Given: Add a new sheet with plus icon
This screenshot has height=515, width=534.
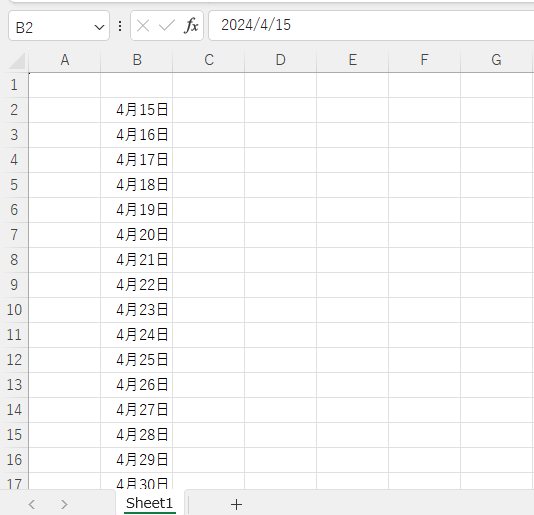Looking at the screenshot, I should tap(236, 504).
